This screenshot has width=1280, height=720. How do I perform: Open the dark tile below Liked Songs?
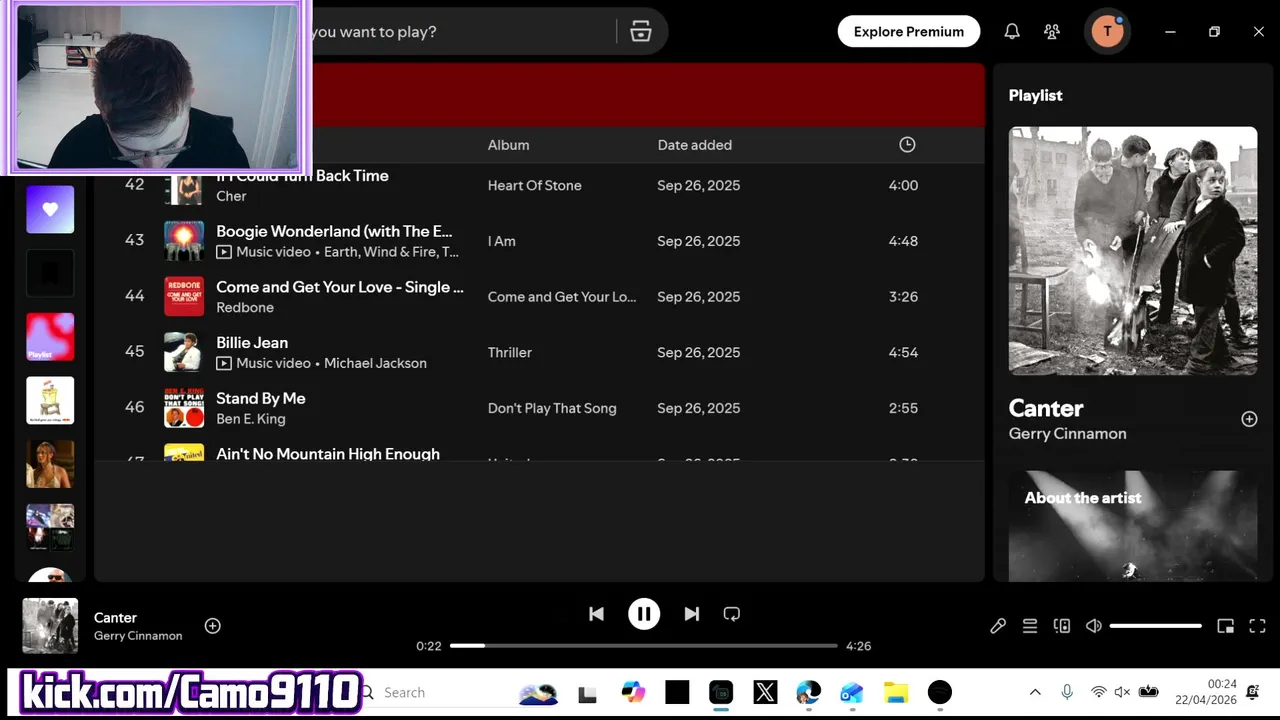pos(50,273)
